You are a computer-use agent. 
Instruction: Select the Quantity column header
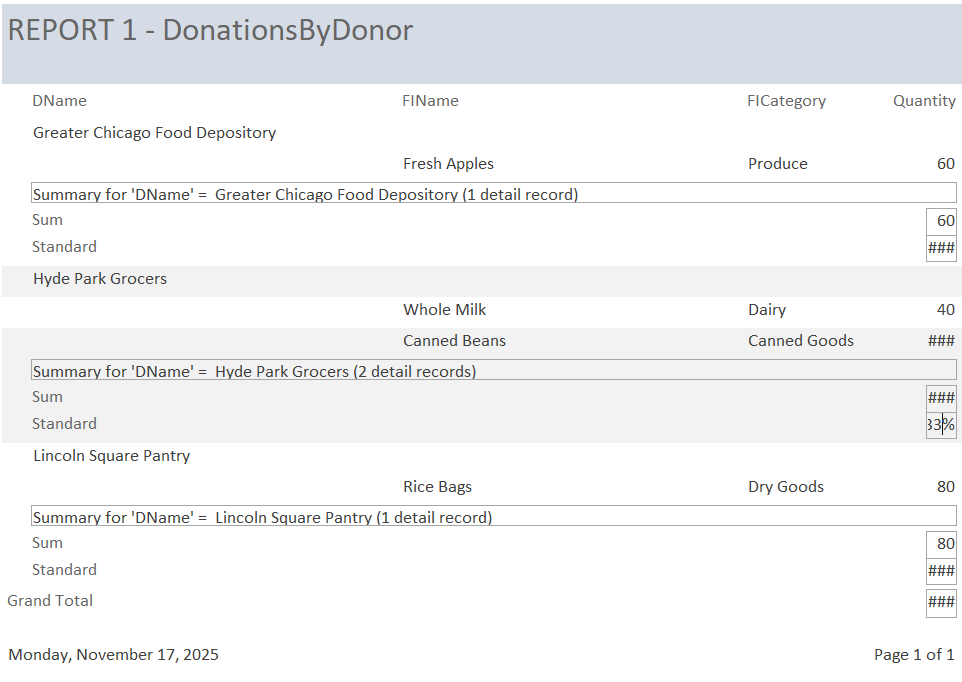pyautogui.click(x=924, y=101)
